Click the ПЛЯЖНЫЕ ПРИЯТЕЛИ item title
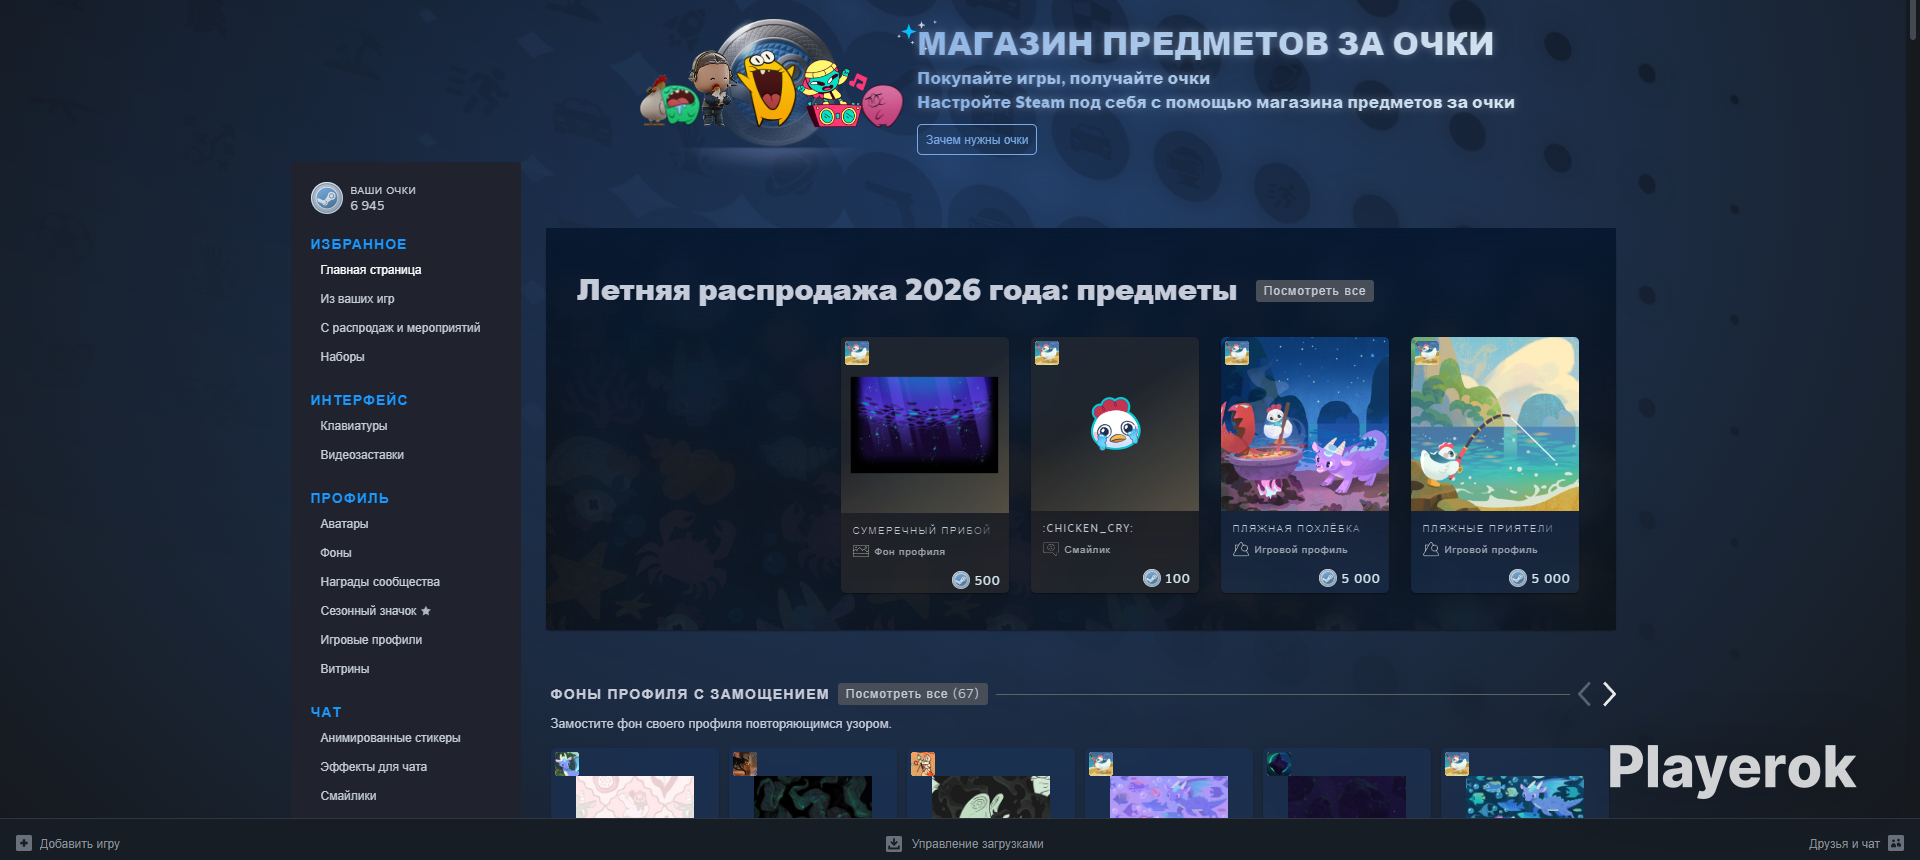 click(x=1487, y=528)
